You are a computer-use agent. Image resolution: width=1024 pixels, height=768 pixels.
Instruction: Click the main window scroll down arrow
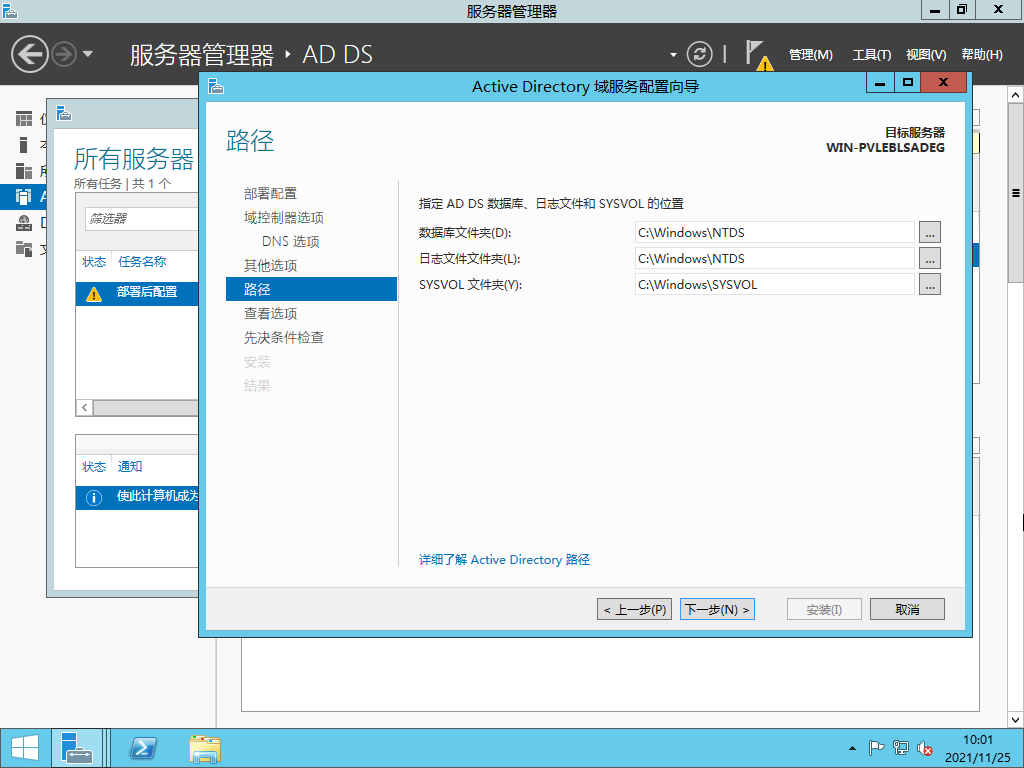click(x=1016, y=720)
